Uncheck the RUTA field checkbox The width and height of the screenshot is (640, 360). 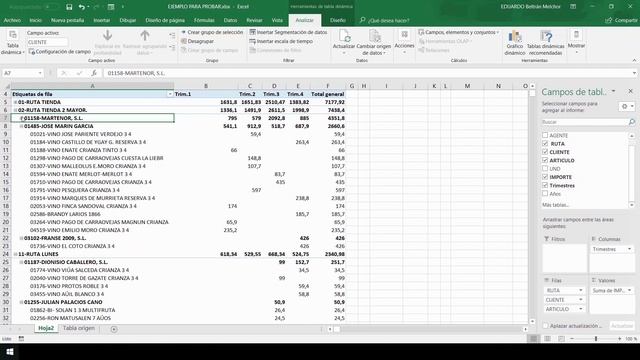(545, 143)
